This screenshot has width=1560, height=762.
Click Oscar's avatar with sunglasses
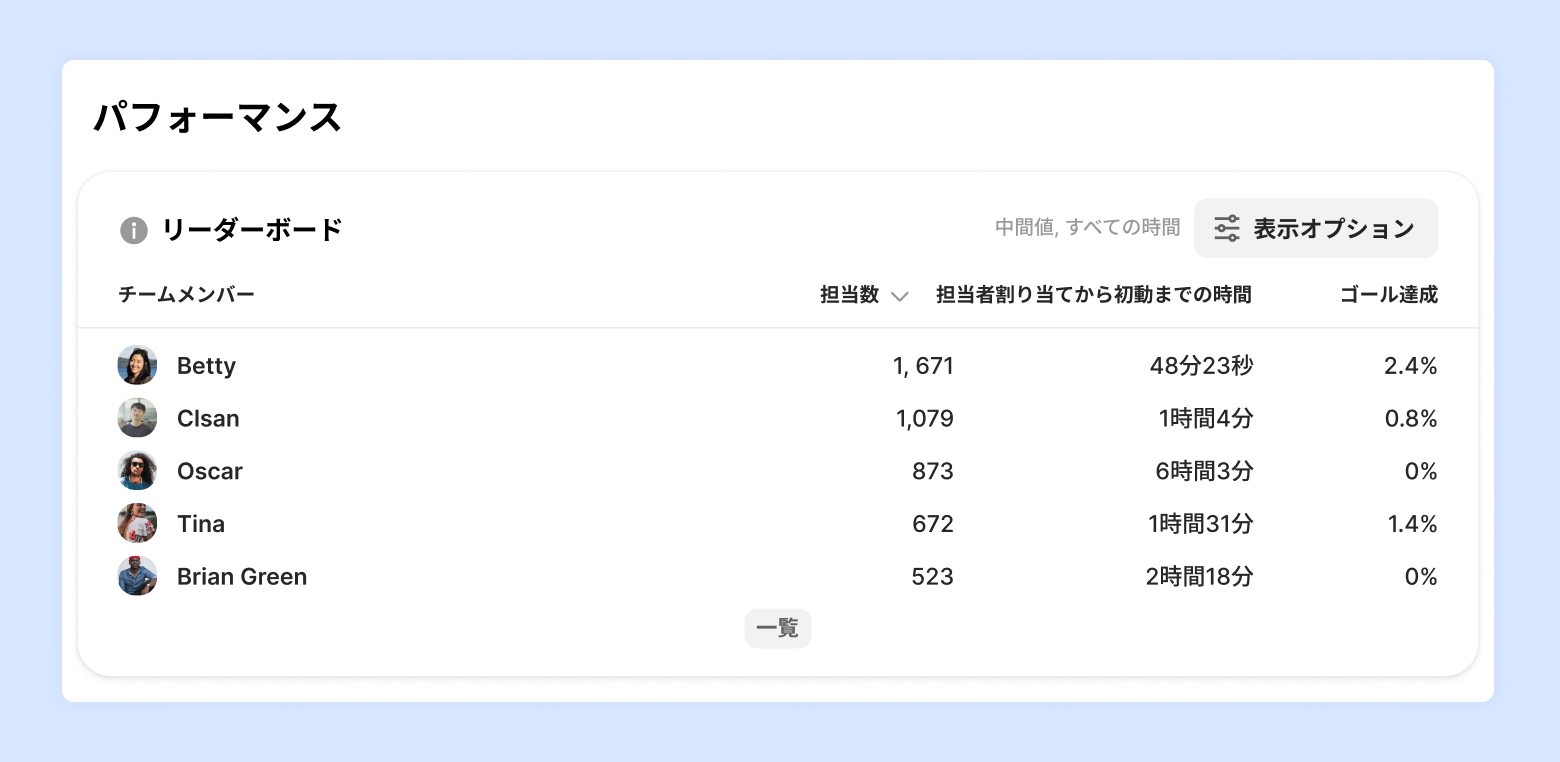pyautogui.click(x=137, y=471)
